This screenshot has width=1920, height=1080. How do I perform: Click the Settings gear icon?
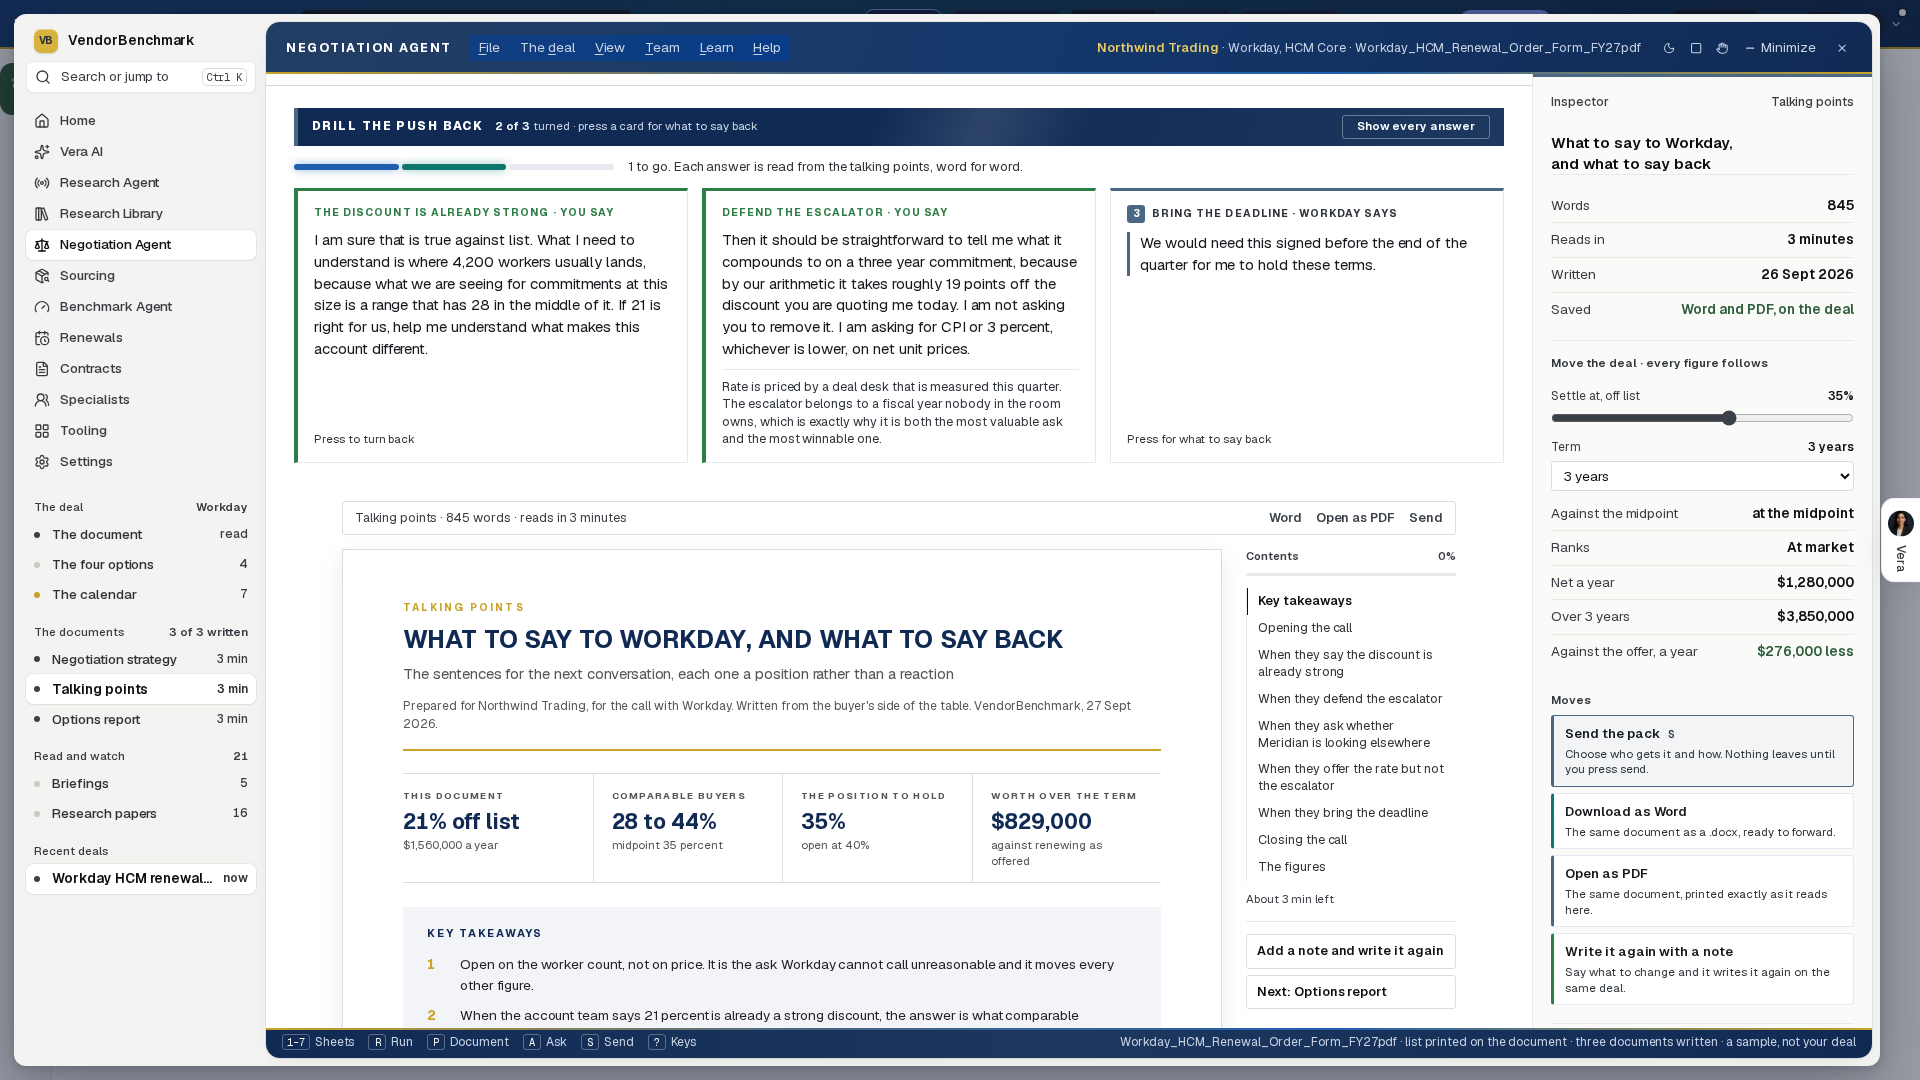click(42, 462)
